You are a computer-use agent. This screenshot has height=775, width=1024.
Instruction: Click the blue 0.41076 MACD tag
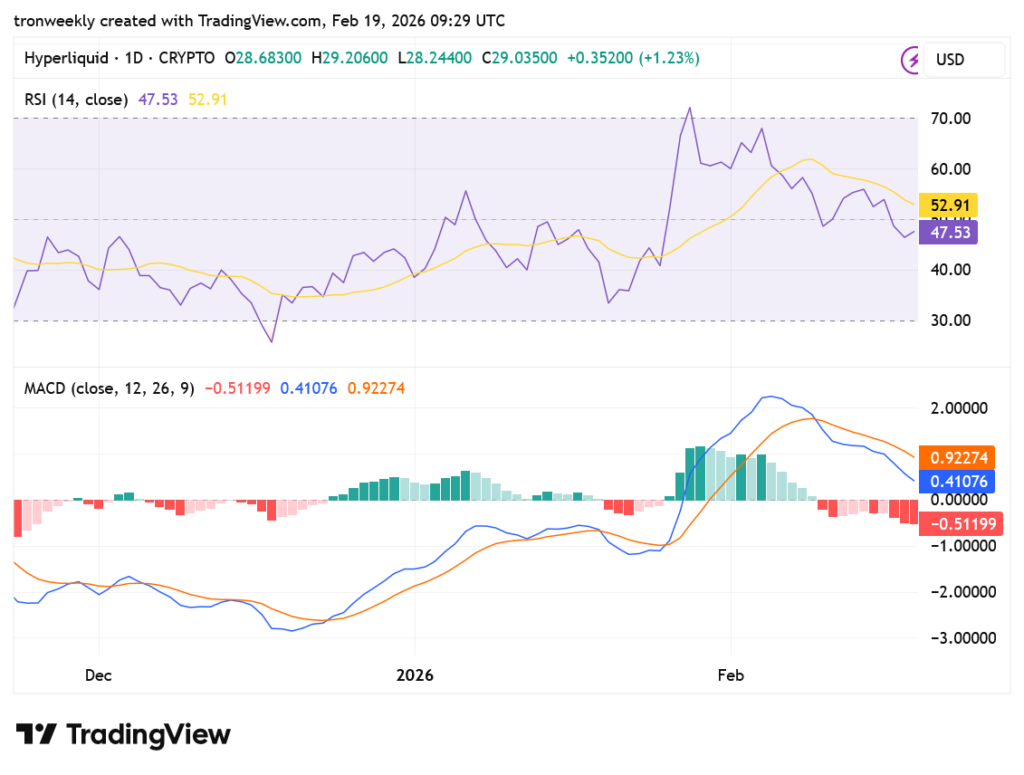tap(957, 482)
